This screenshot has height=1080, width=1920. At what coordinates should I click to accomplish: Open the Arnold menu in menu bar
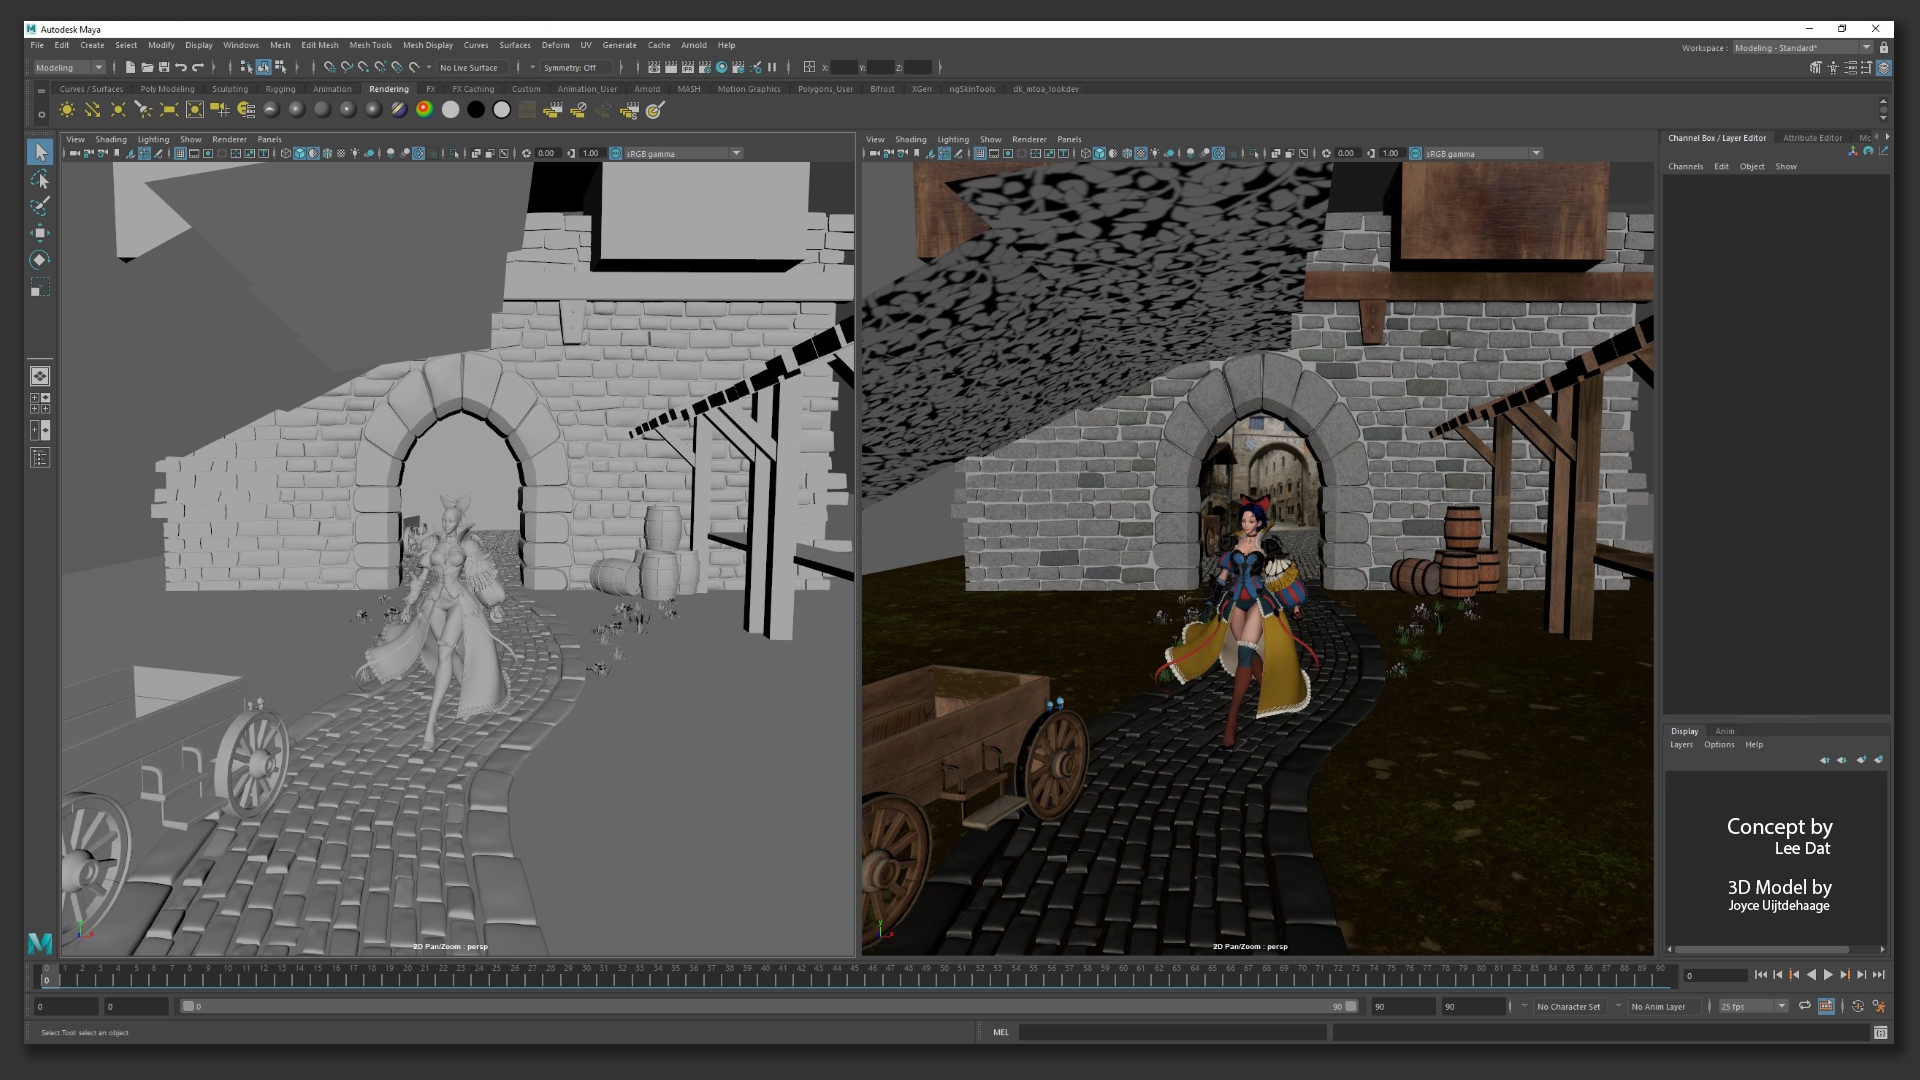point(694,45)
